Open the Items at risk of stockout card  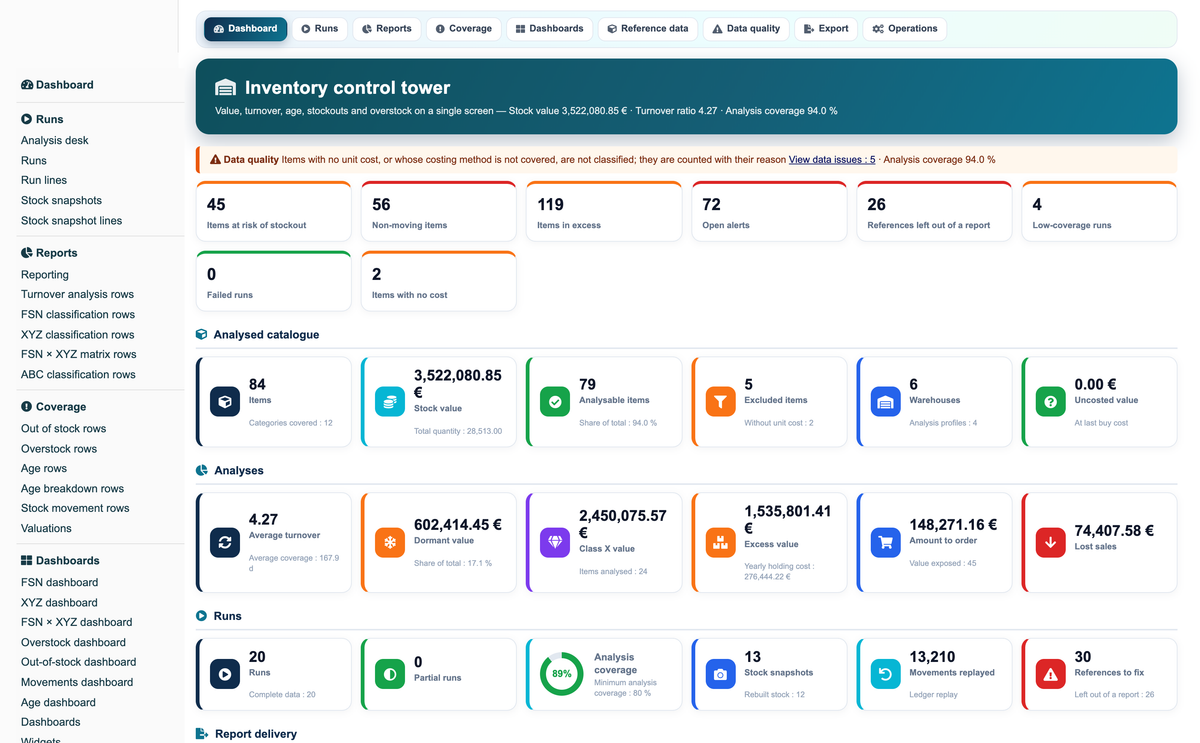273,211
